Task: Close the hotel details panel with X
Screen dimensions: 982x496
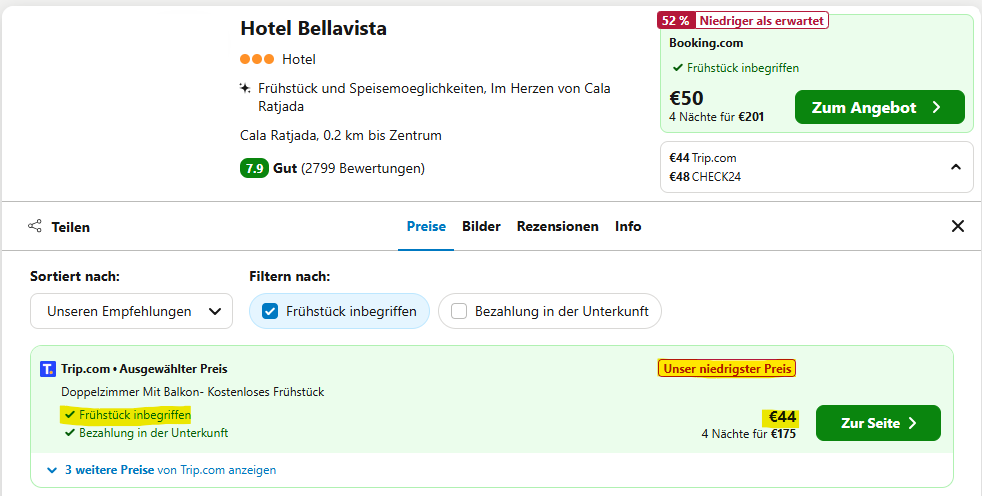Action: click(958, 226)
